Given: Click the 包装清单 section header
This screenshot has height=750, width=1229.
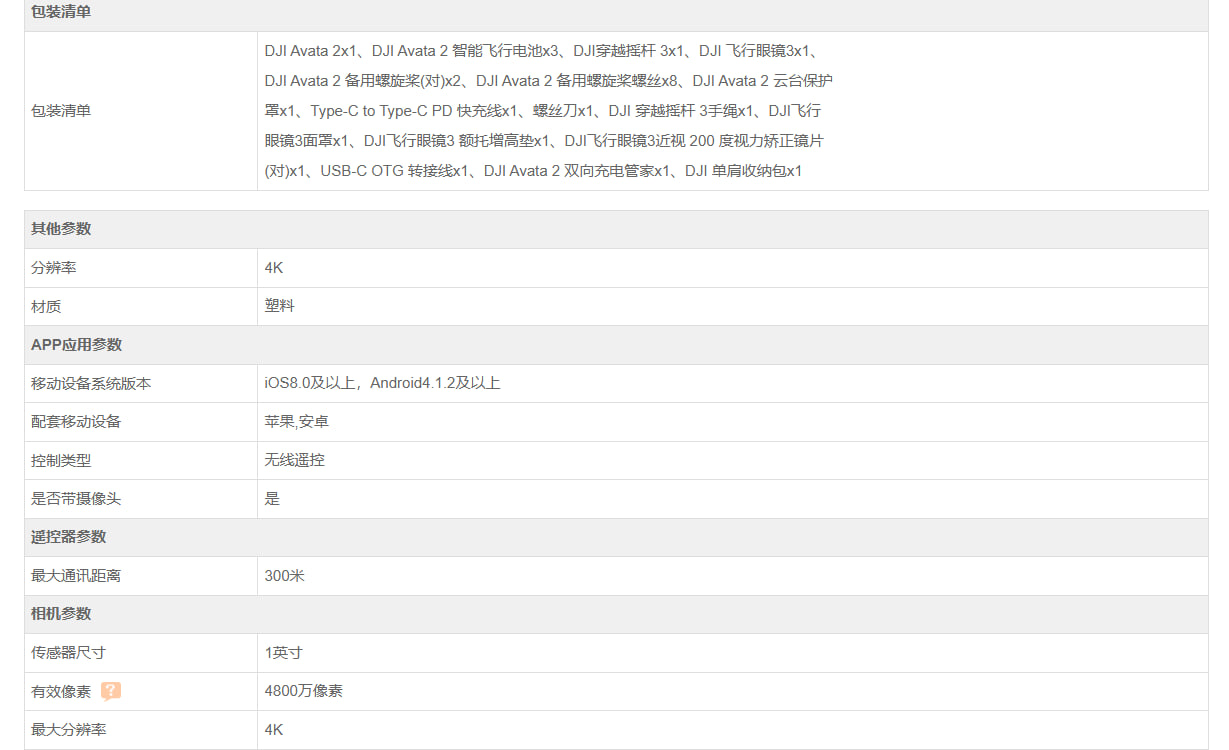Looking at the screenshot, I should click(x=61, y=12).
